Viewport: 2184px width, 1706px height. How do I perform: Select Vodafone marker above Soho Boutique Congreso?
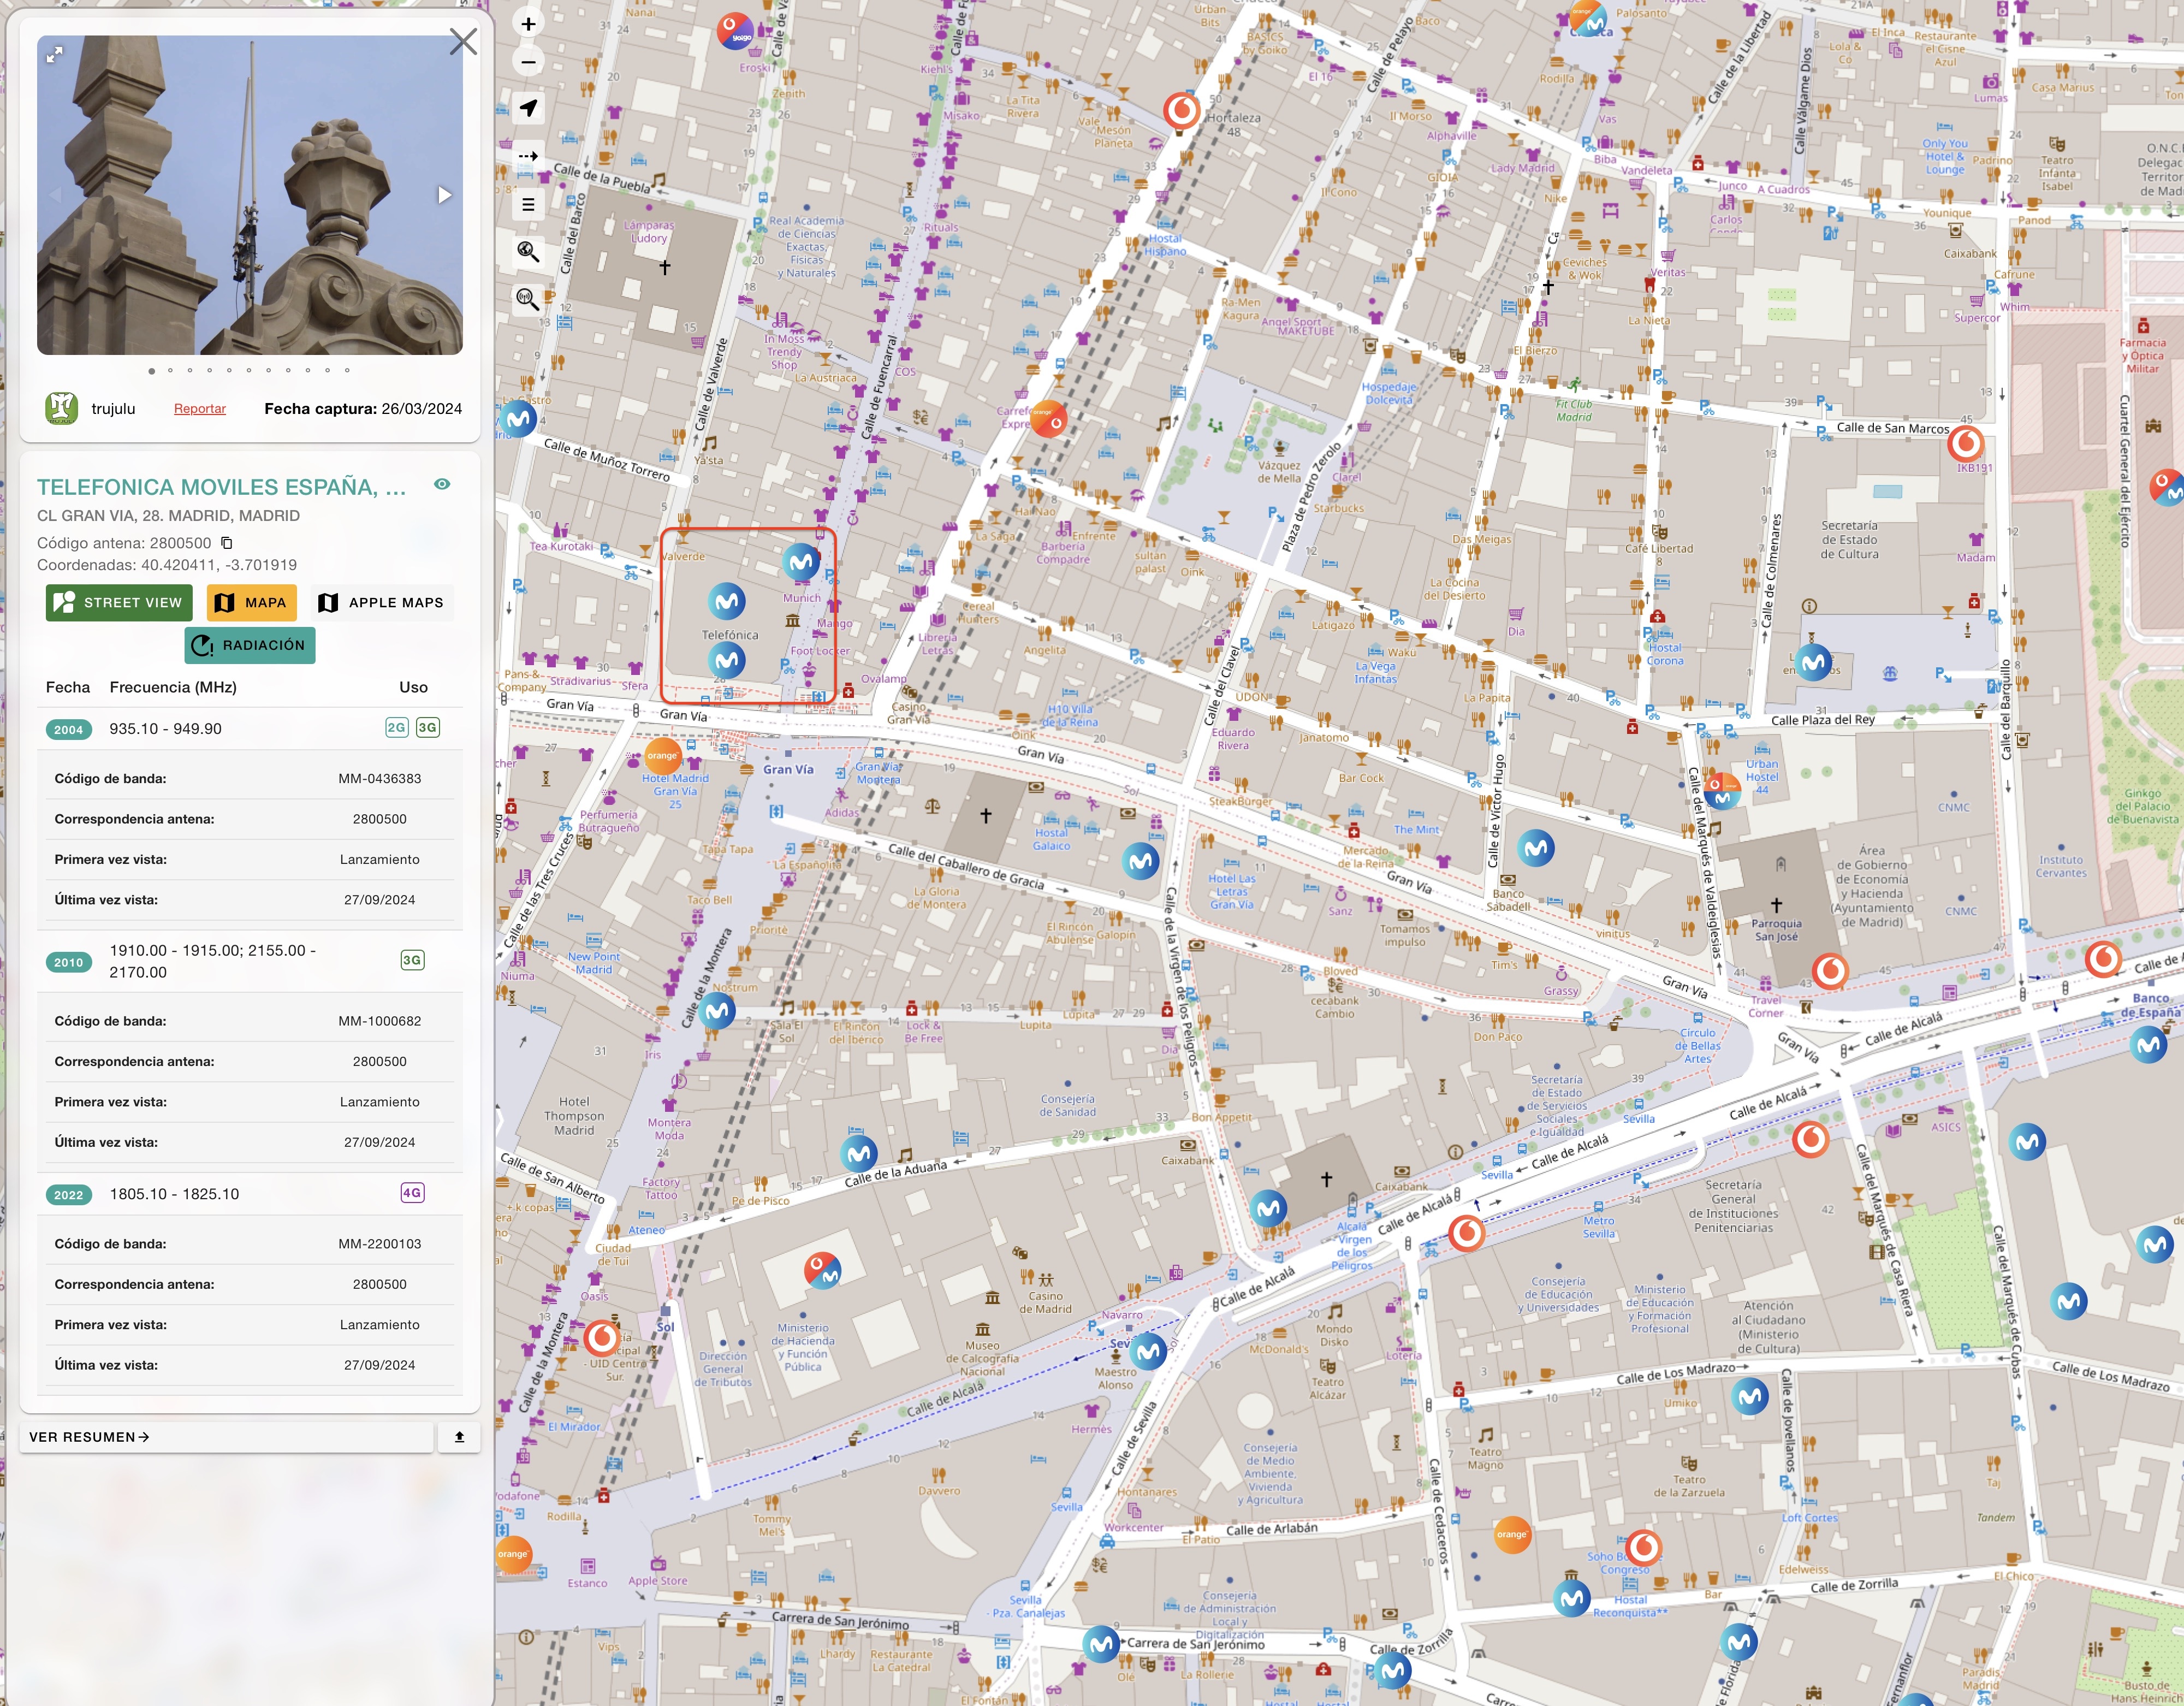point(1643,1547)
